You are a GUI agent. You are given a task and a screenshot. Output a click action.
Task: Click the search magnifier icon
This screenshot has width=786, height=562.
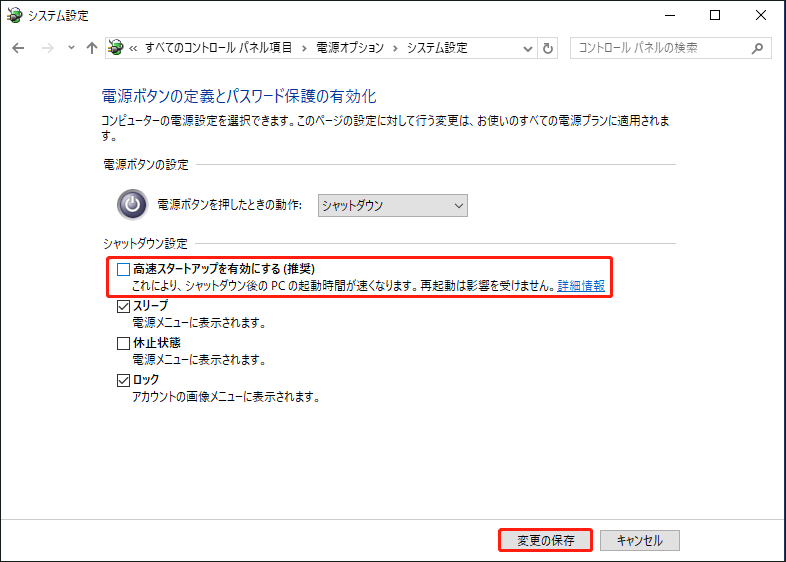757,48
